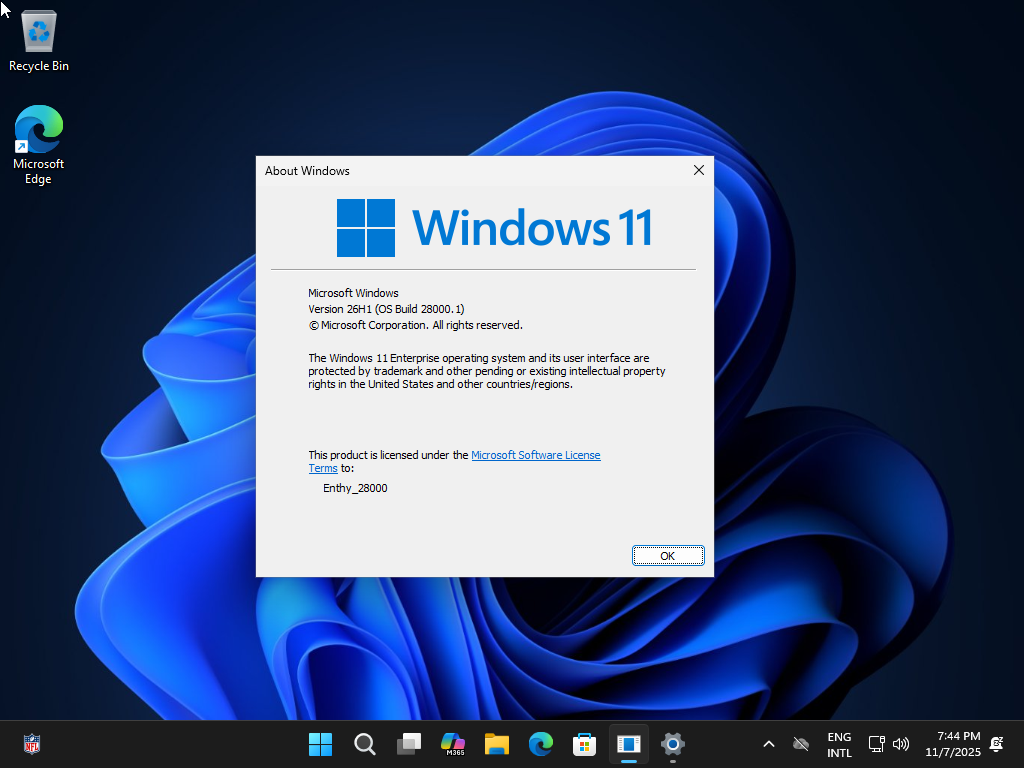Viewport: 1024px width, 768px height.
Task: Switch ENG INTL input language
Action: pos(839,744)
